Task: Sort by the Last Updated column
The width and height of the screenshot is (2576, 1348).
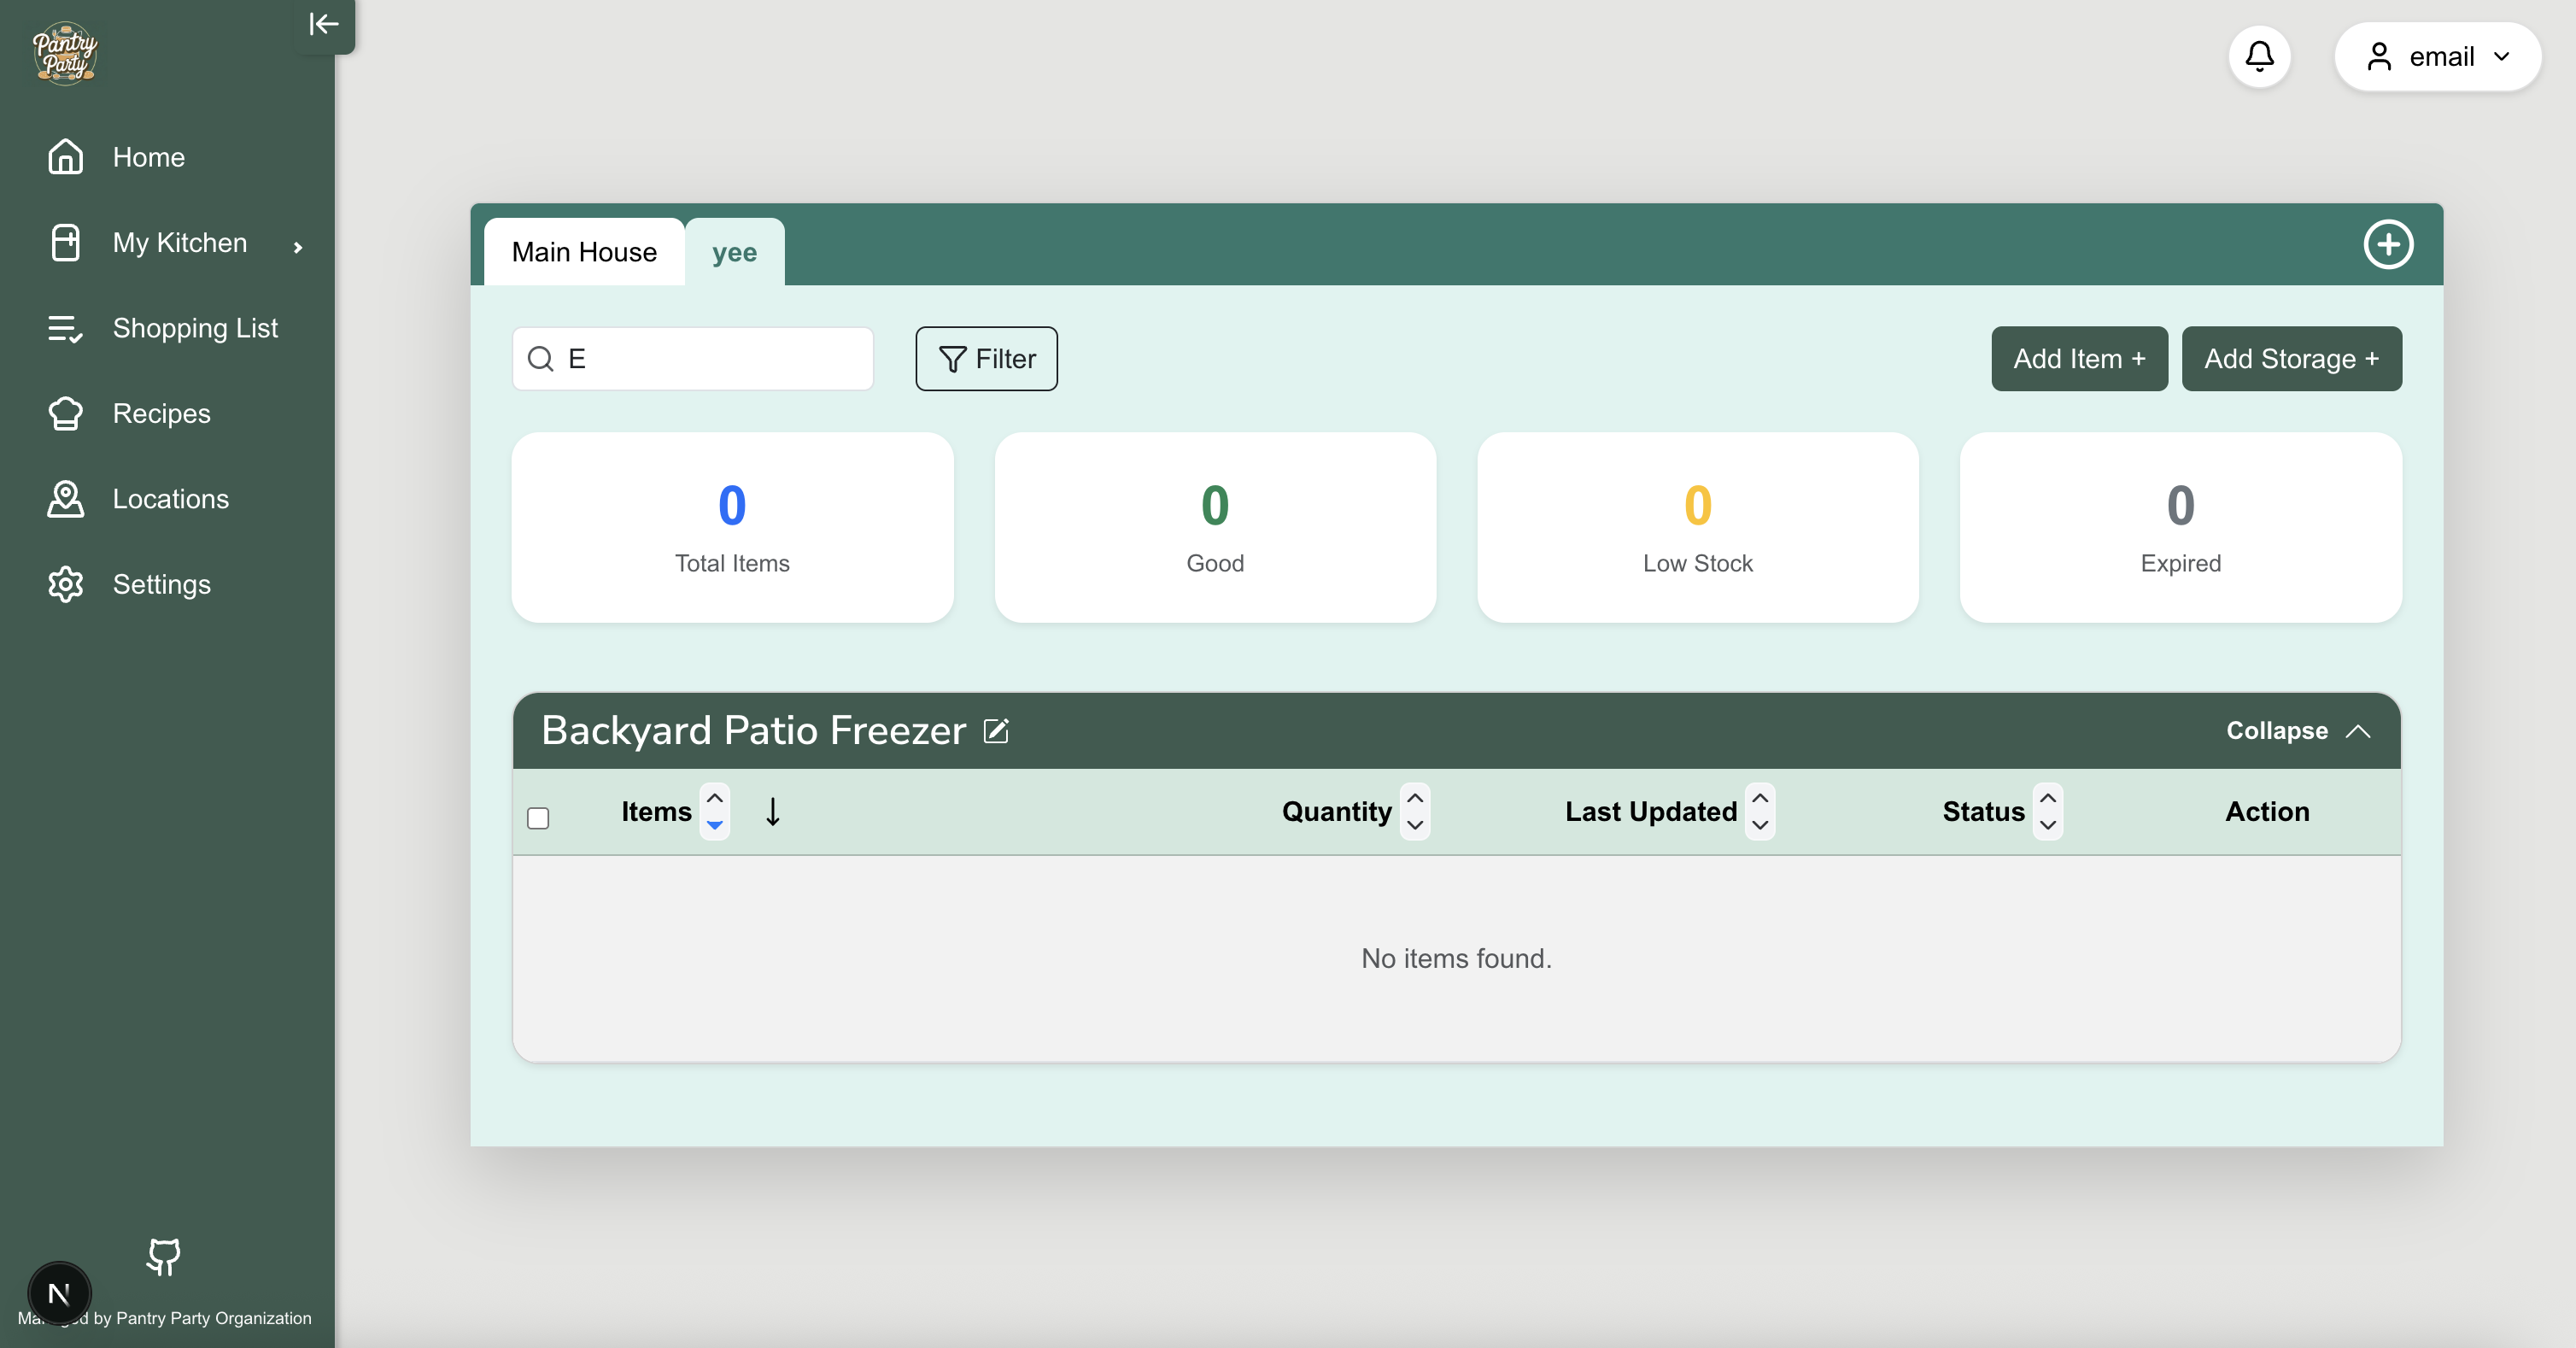Action: 1760,811
